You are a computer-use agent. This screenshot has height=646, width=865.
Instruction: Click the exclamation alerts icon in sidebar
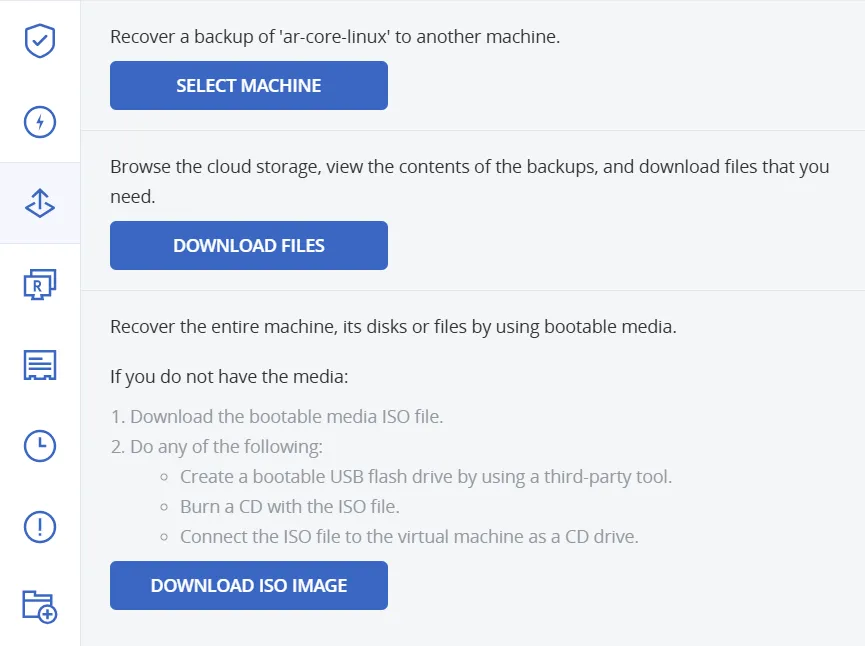39,527
